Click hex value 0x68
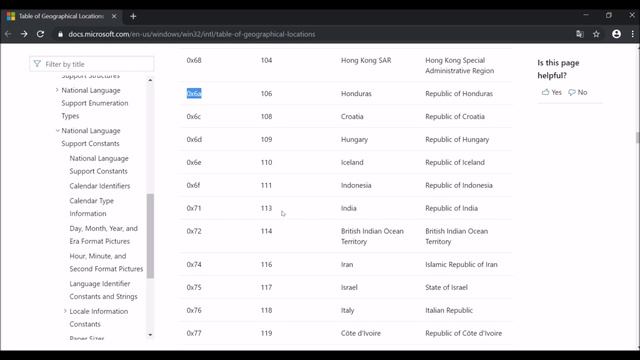 pos(194,60)
